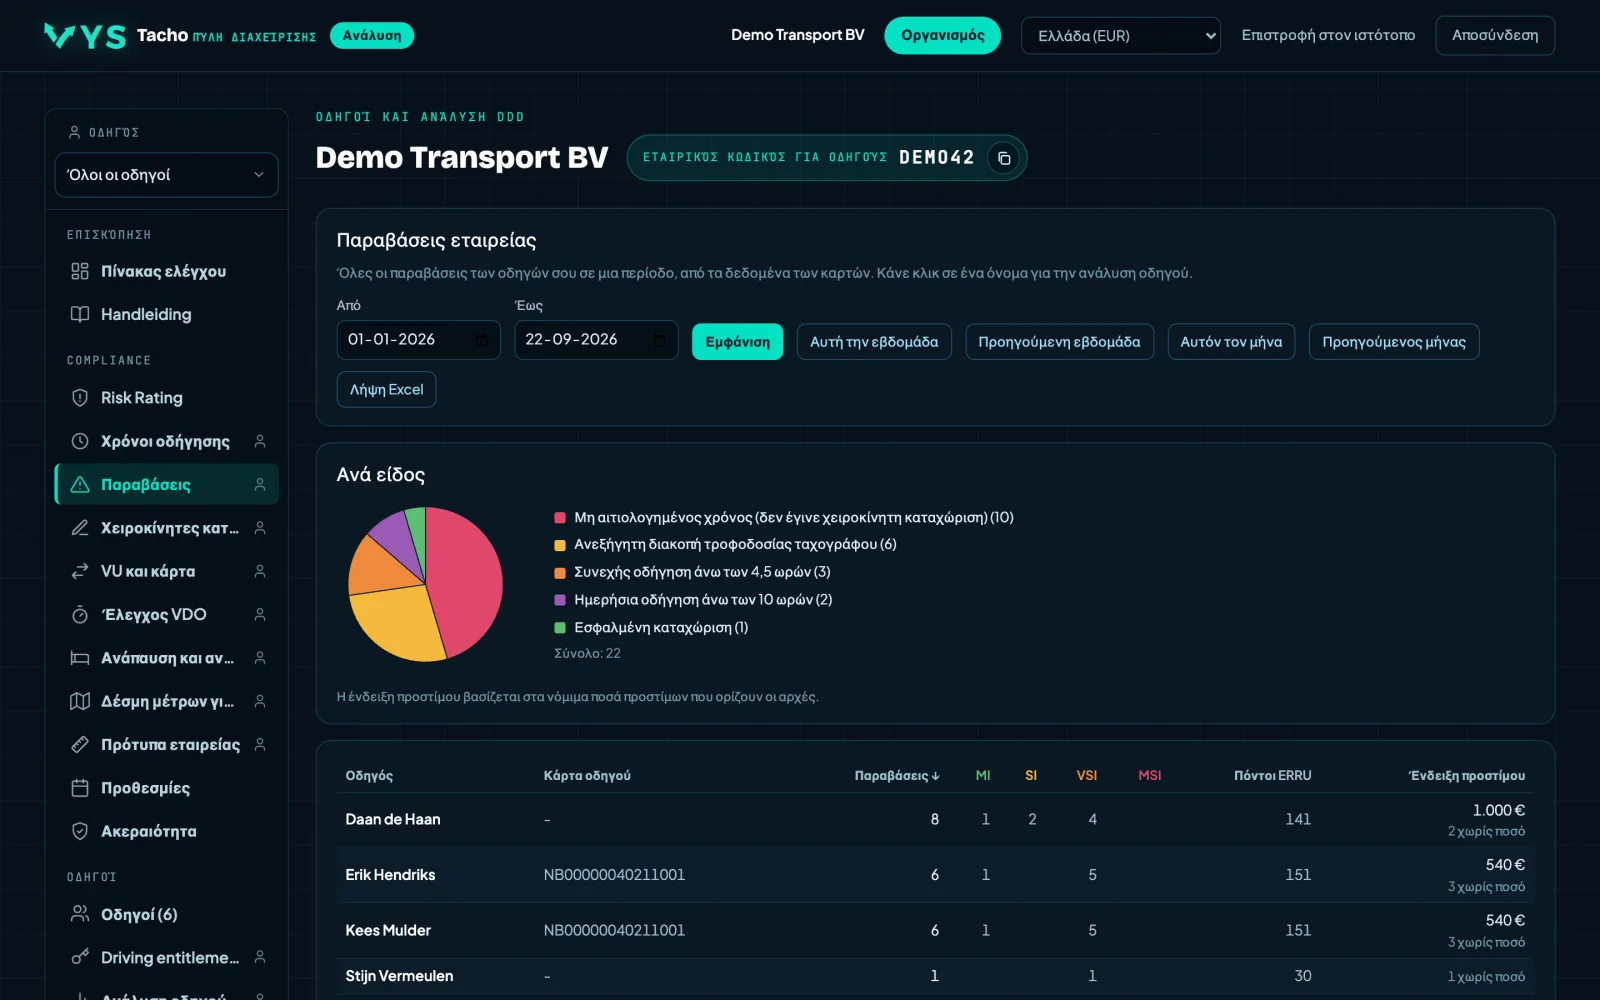
Task: Copy the company driver code DEM042
Action: (x=1004, y=158)
